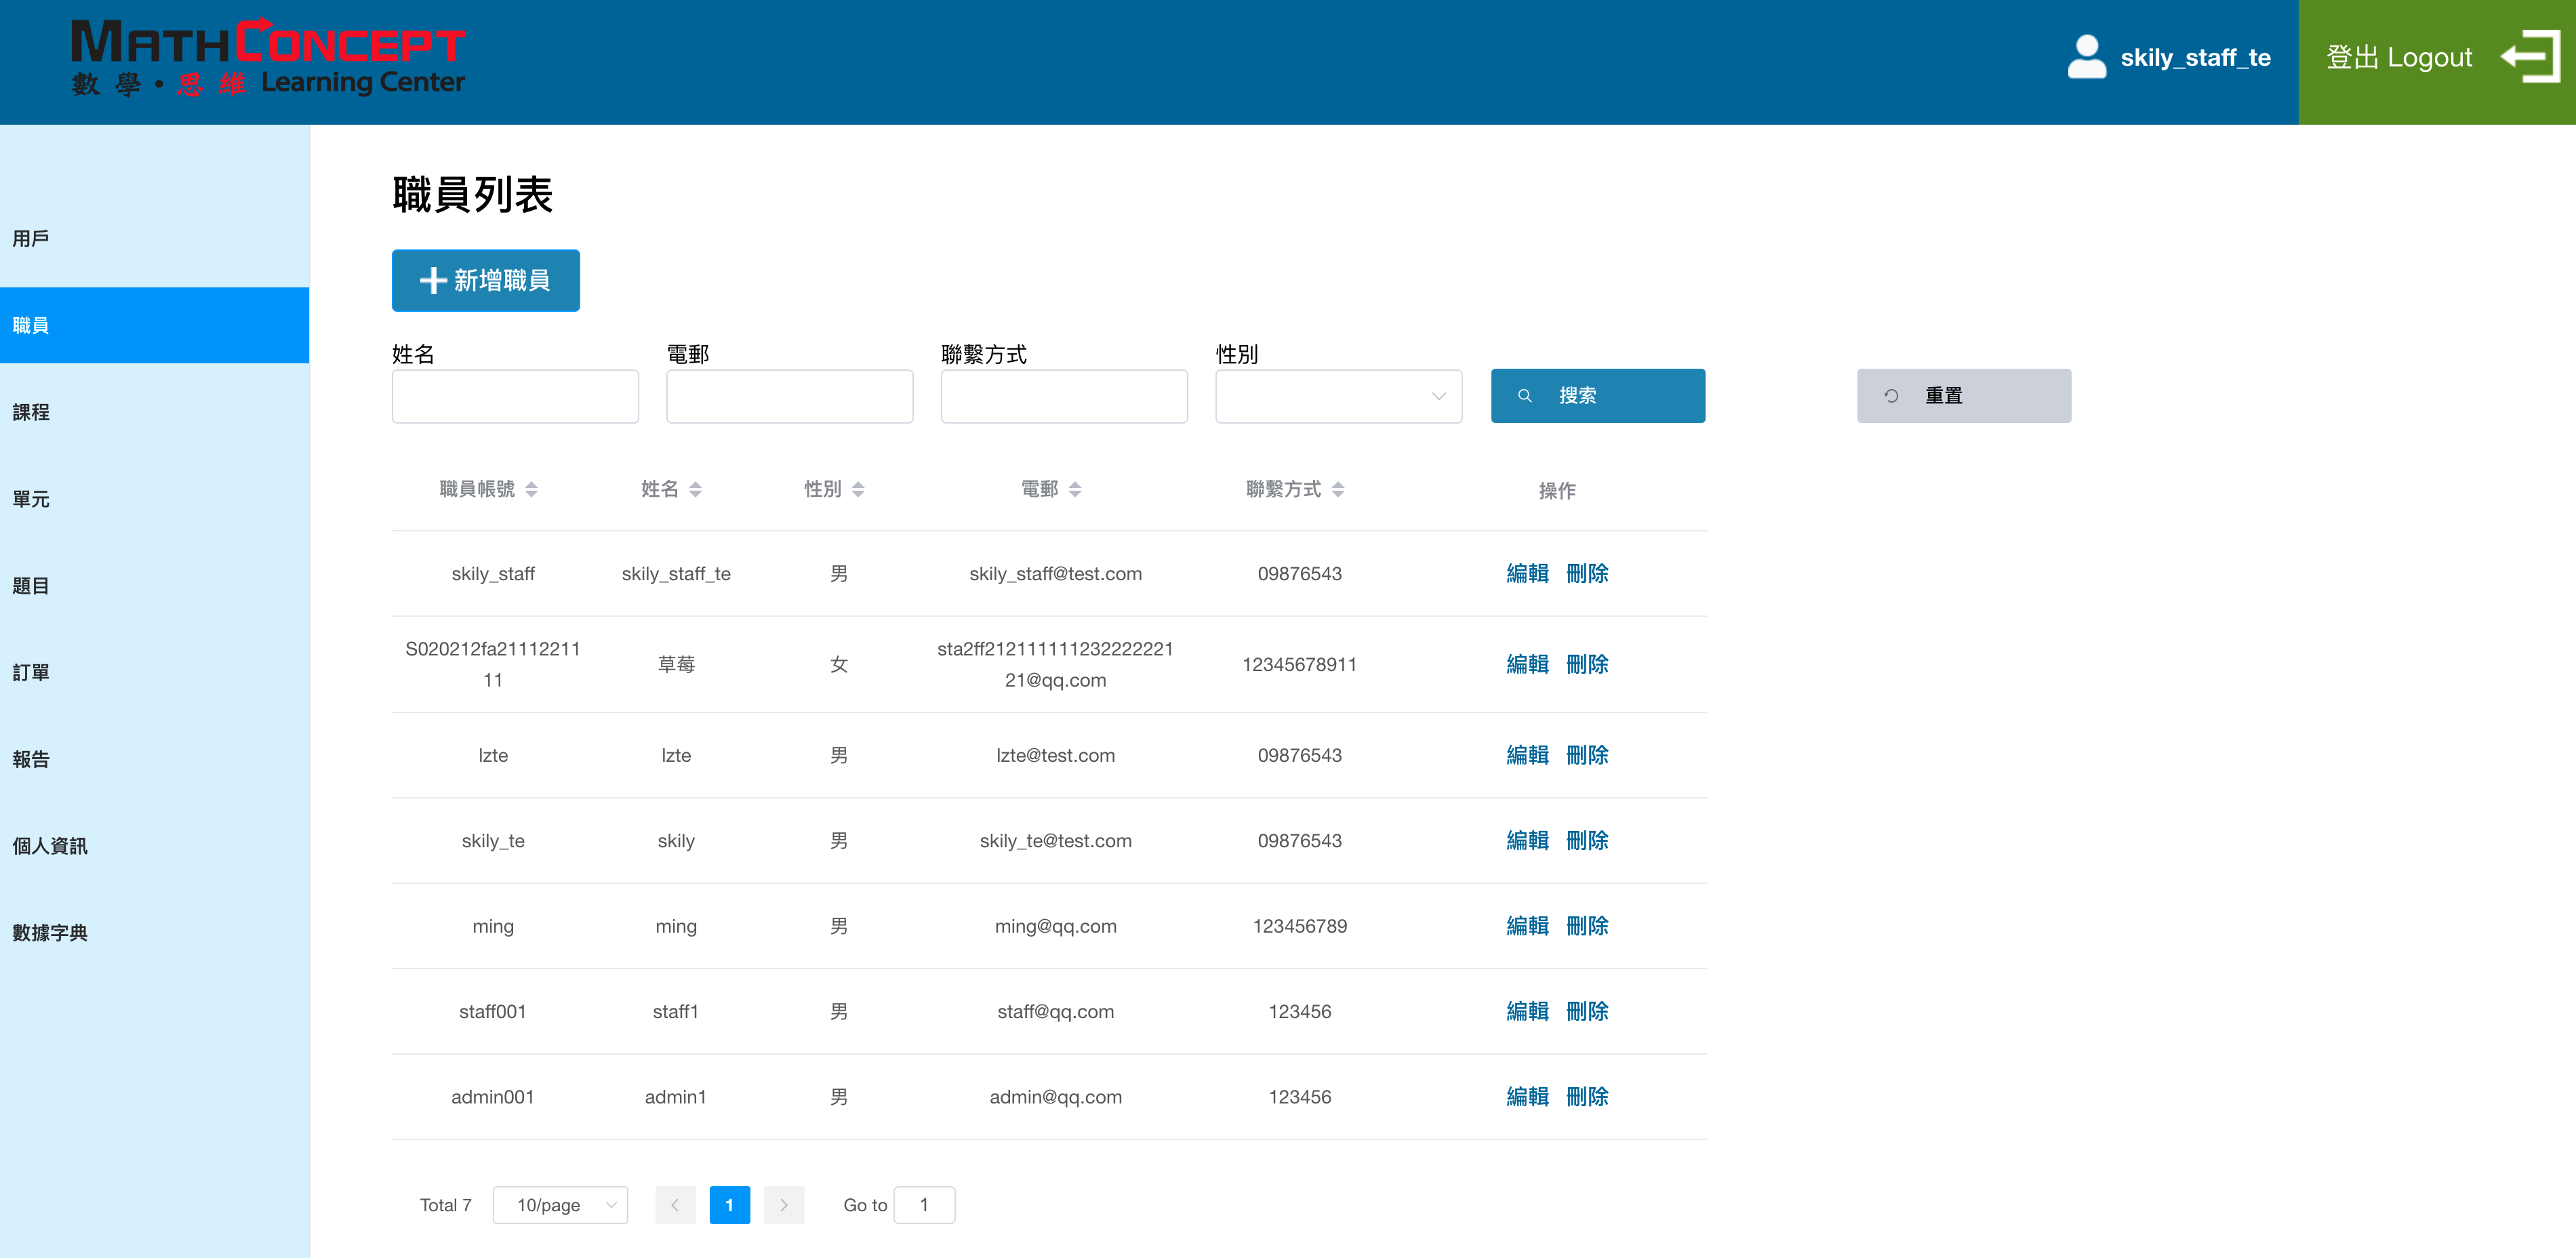Open the 性別 filter dropdown
The height and width of the screenshot is (1258, 2576).
coord(1338,396)
